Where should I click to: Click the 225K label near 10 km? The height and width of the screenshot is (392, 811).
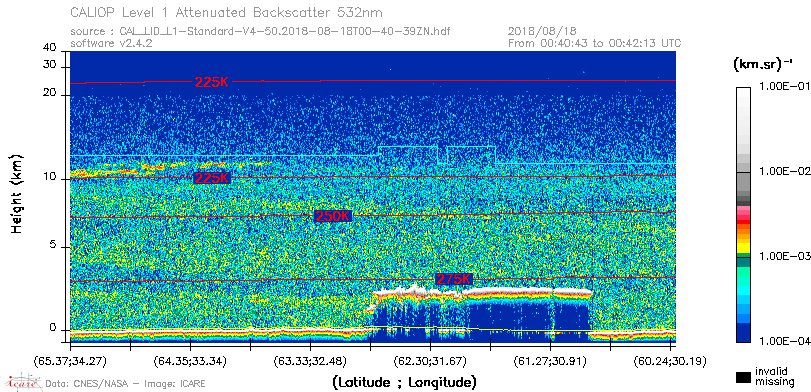(x=212, y=178)
